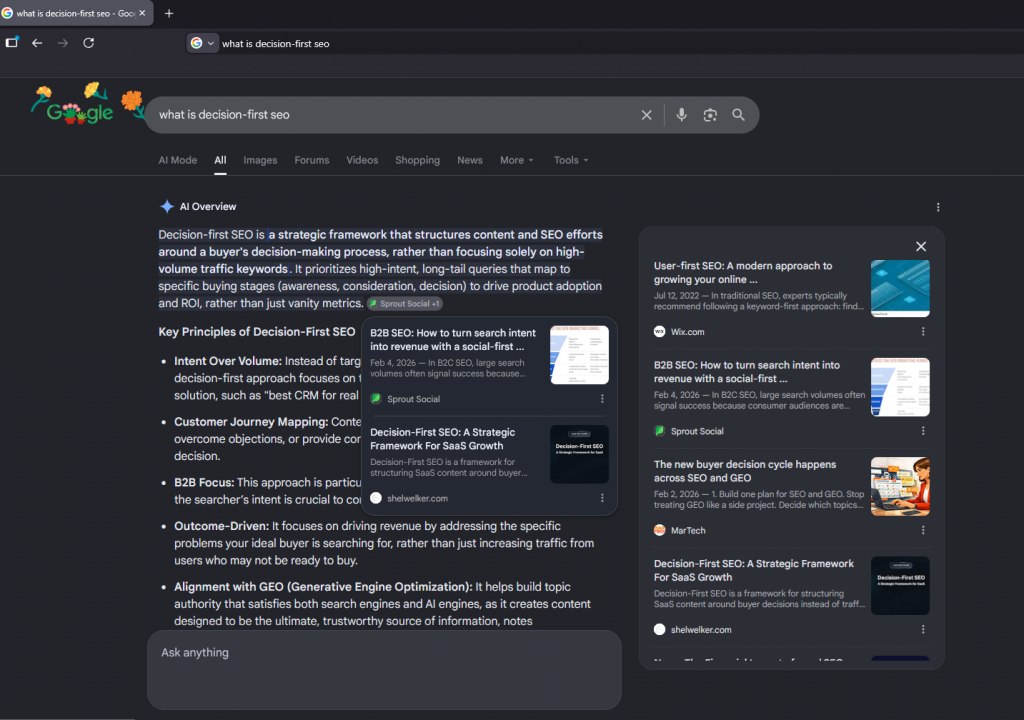This screenshot has width=1024, height=720.
Task: Select the All results tab
Action: [220, 160]
